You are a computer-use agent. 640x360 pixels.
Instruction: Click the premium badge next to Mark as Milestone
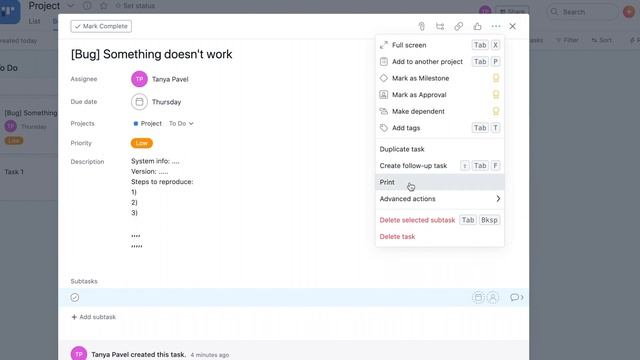(496, 78)
